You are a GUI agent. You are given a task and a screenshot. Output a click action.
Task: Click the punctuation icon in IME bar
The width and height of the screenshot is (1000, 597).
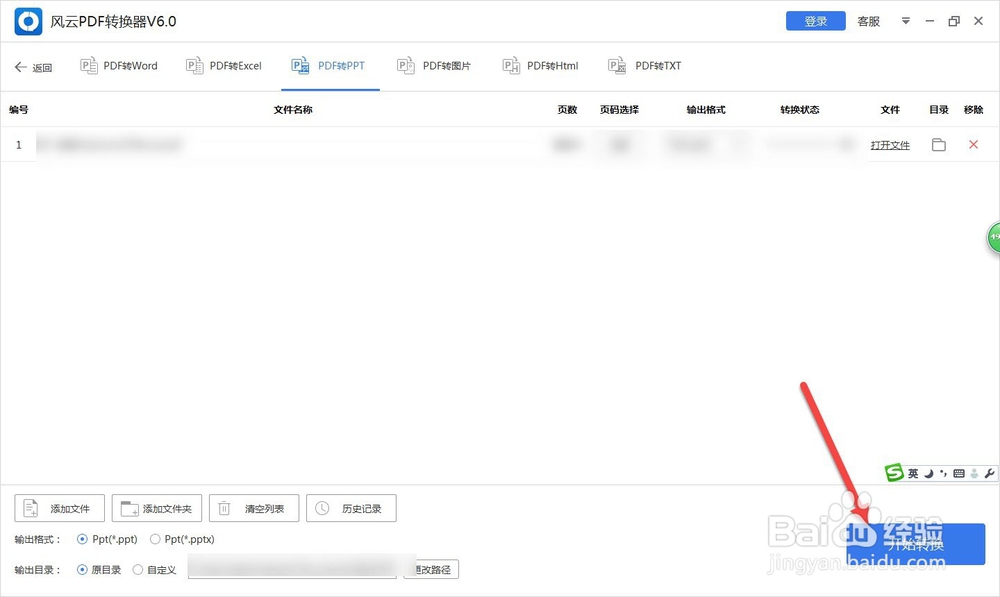pyautogui.click(x=943, y=473)
